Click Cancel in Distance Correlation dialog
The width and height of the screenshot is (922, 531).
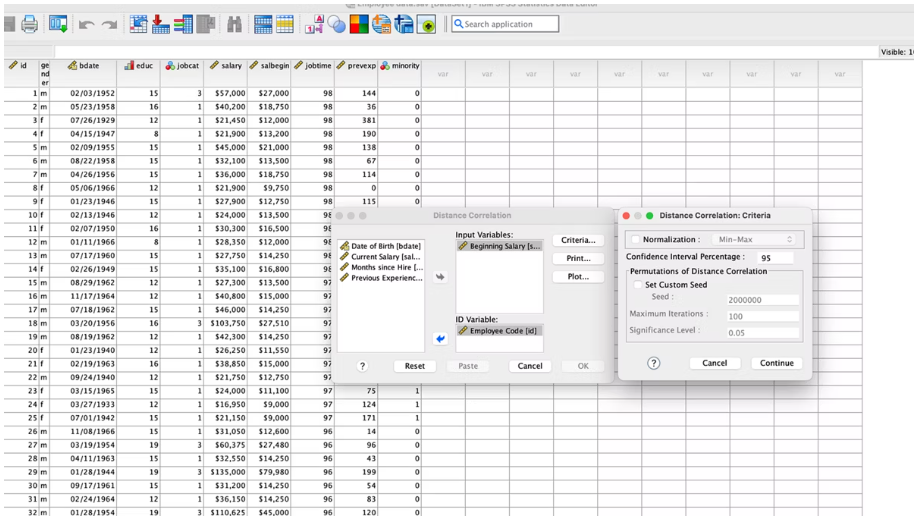[530, 366]
